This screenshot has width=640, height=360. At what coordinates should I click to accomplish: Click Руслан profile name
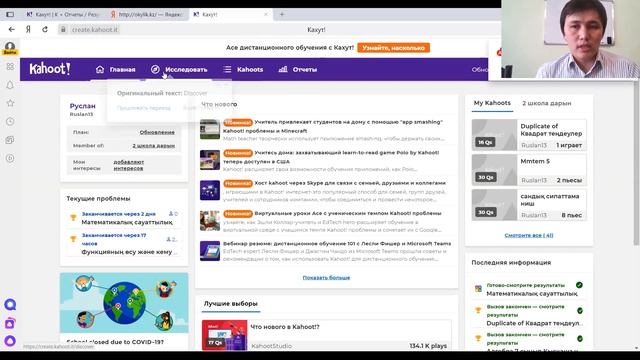82,106
